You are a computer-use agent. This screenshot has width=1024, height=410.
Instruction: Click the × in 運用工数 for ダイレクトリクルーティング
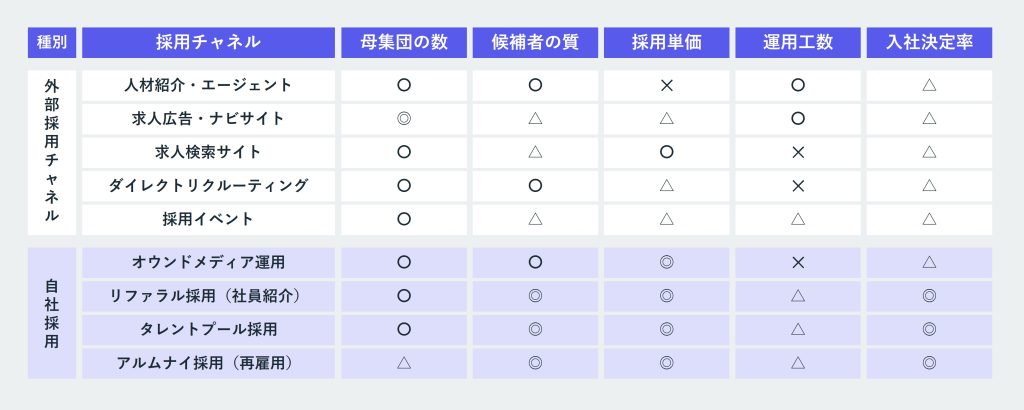798,185
